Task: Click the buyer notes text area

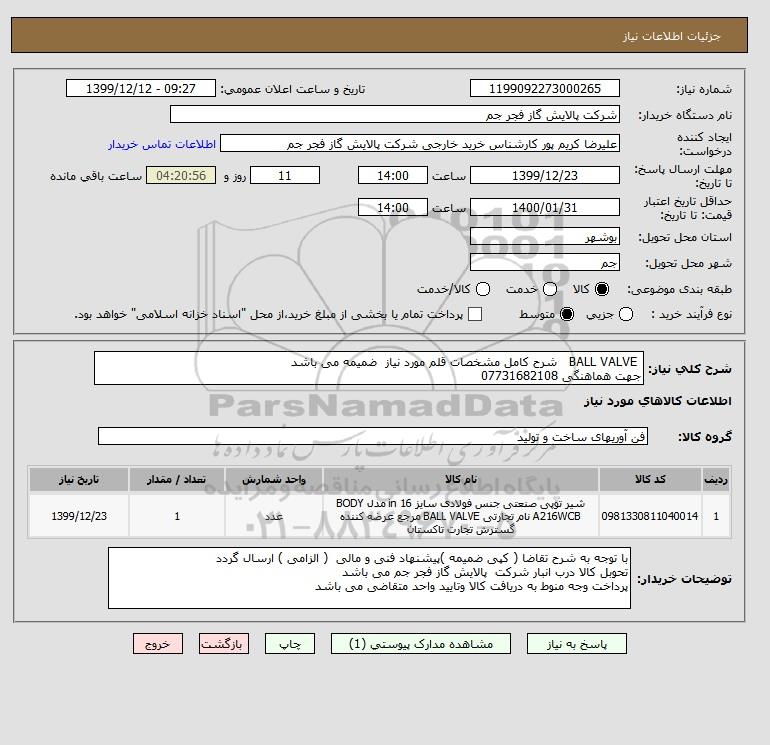Action: pyautogui.click(x=369, y=578)
